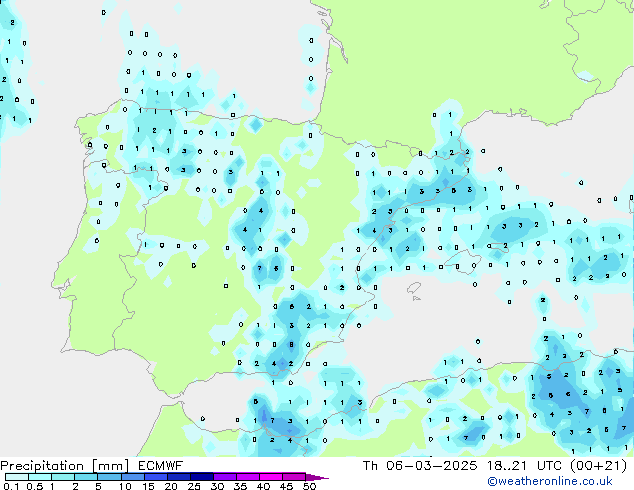Viewport: 634px width, 490px height.
Task: Click the "25" legend scale label
Action: click(194, 486)
